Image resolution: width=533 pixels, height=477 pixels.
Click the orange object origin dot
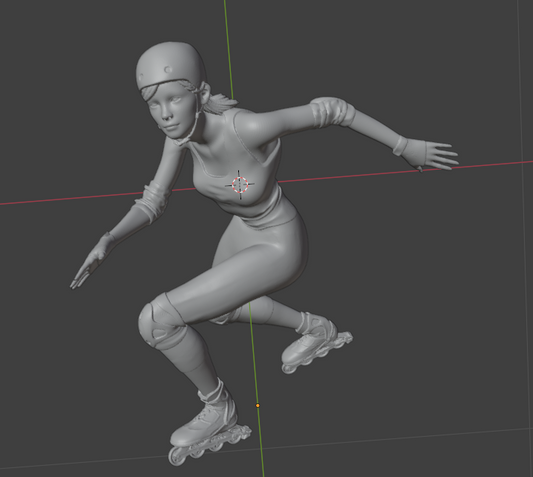click(258, 405)
